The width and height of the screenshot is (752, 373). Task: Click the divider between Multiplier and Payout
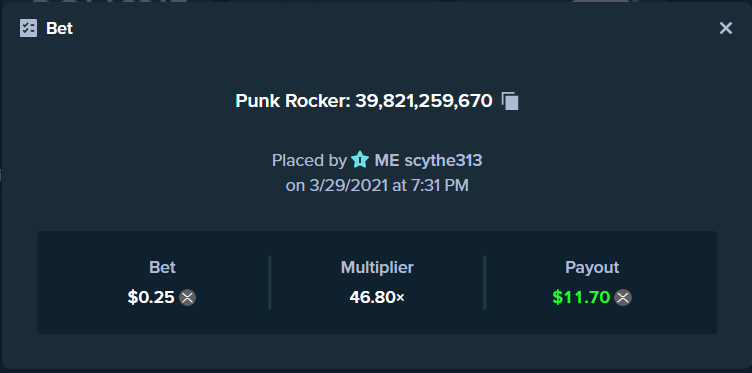point(484,282)
